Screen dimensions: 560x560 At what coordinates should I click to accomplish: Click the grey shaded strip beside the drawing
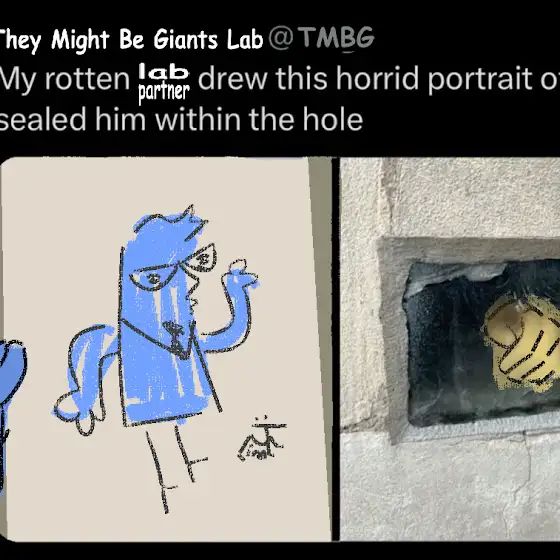(321, 349)
